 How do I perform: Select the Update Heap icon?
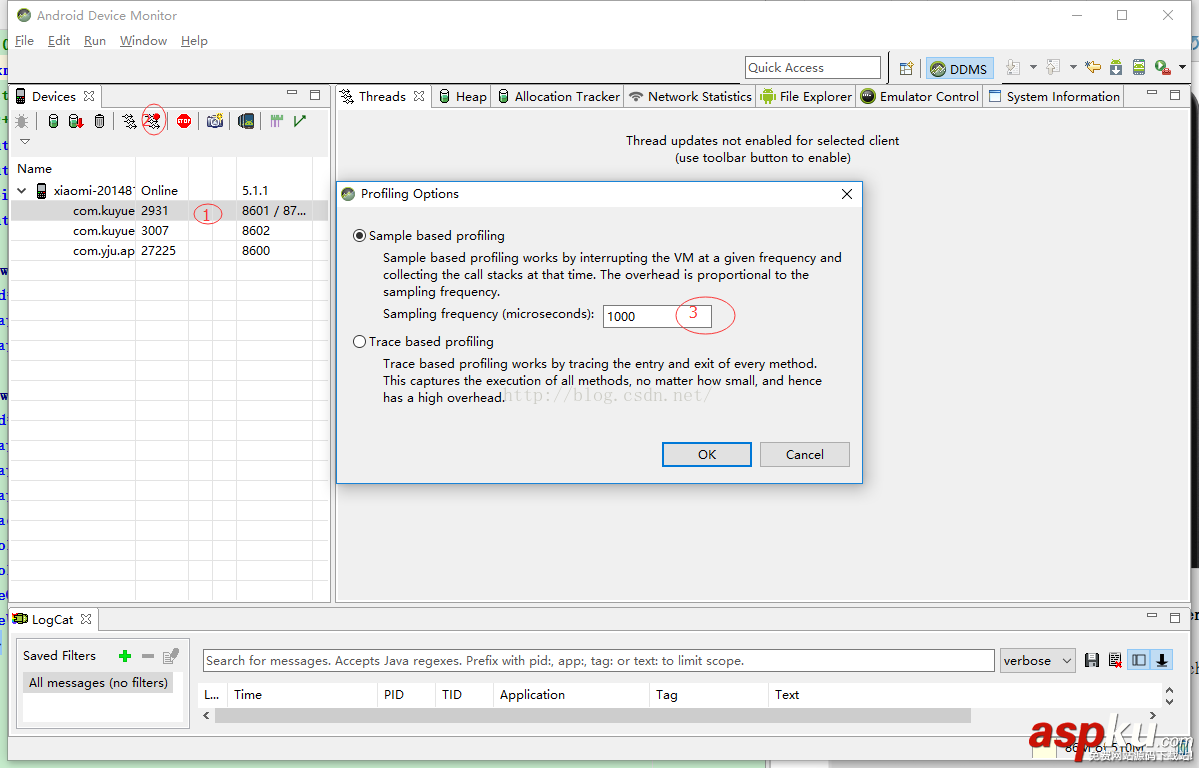[x=53, y=120]
